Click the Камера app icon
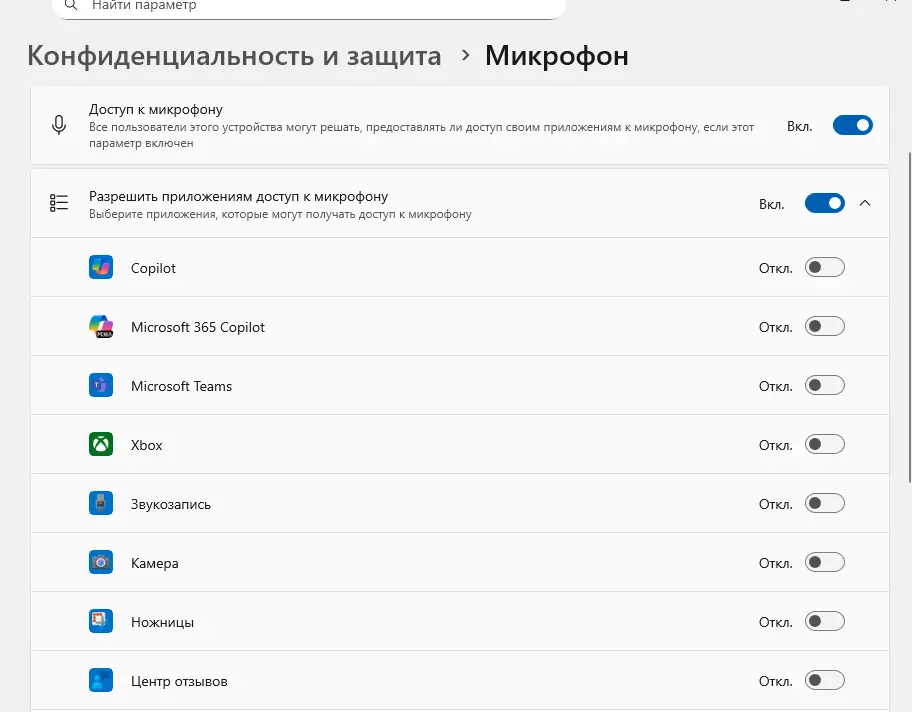The height and width of the screenshot is (712, 912). (101, 563)
